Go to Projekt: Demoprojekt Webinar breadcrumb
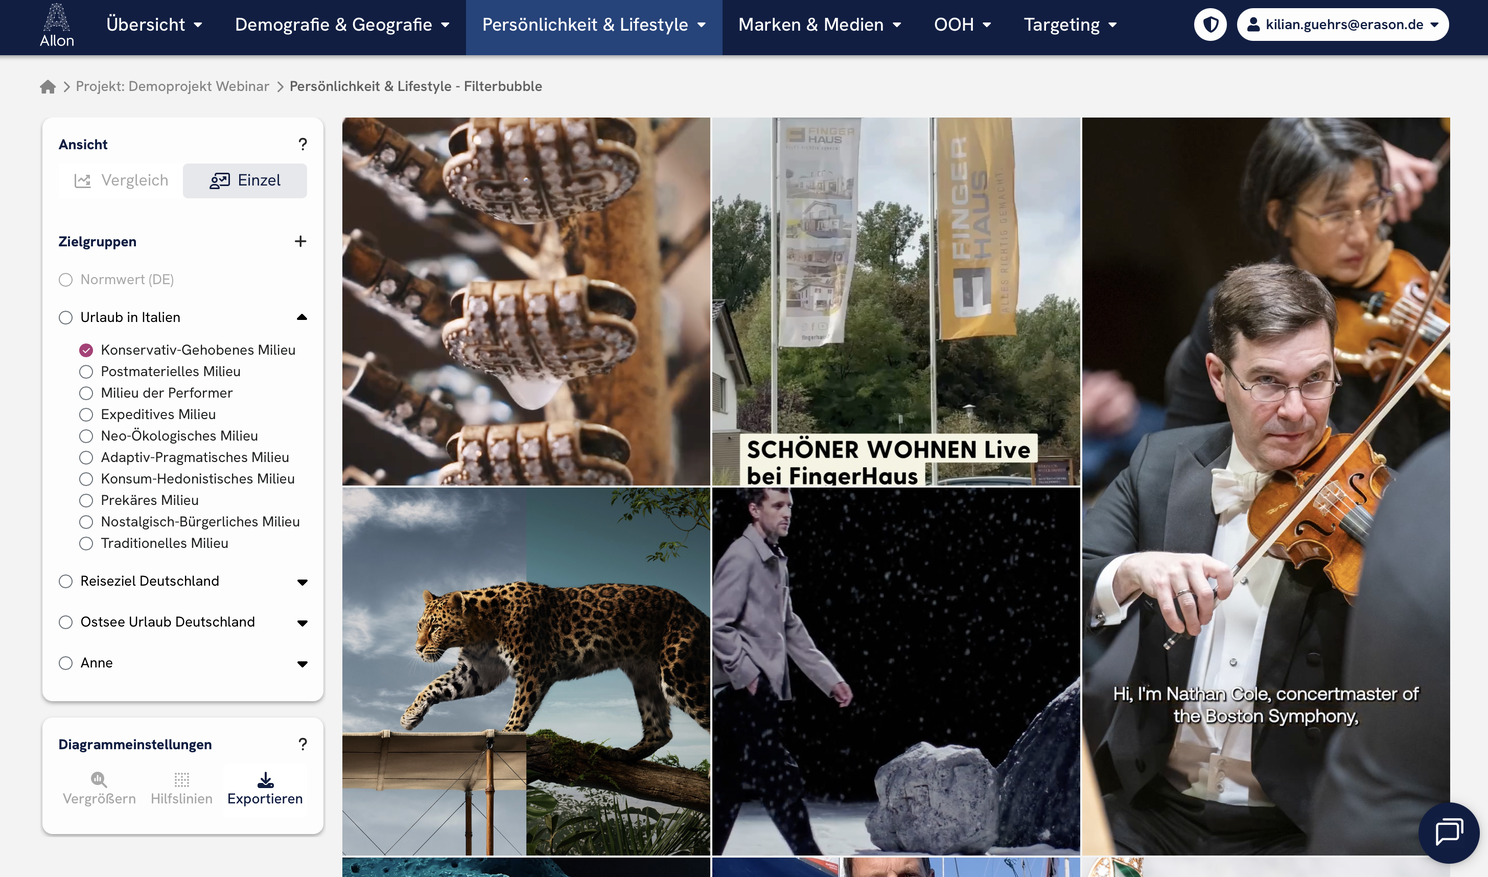 pyautogui.click(x=172, y=87)
